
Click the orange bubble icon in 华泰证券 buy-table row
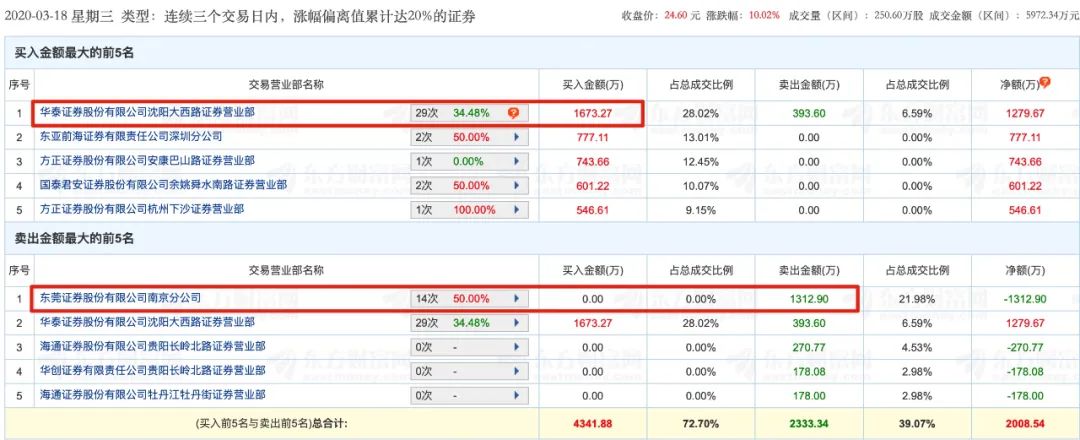click(513, 113)
